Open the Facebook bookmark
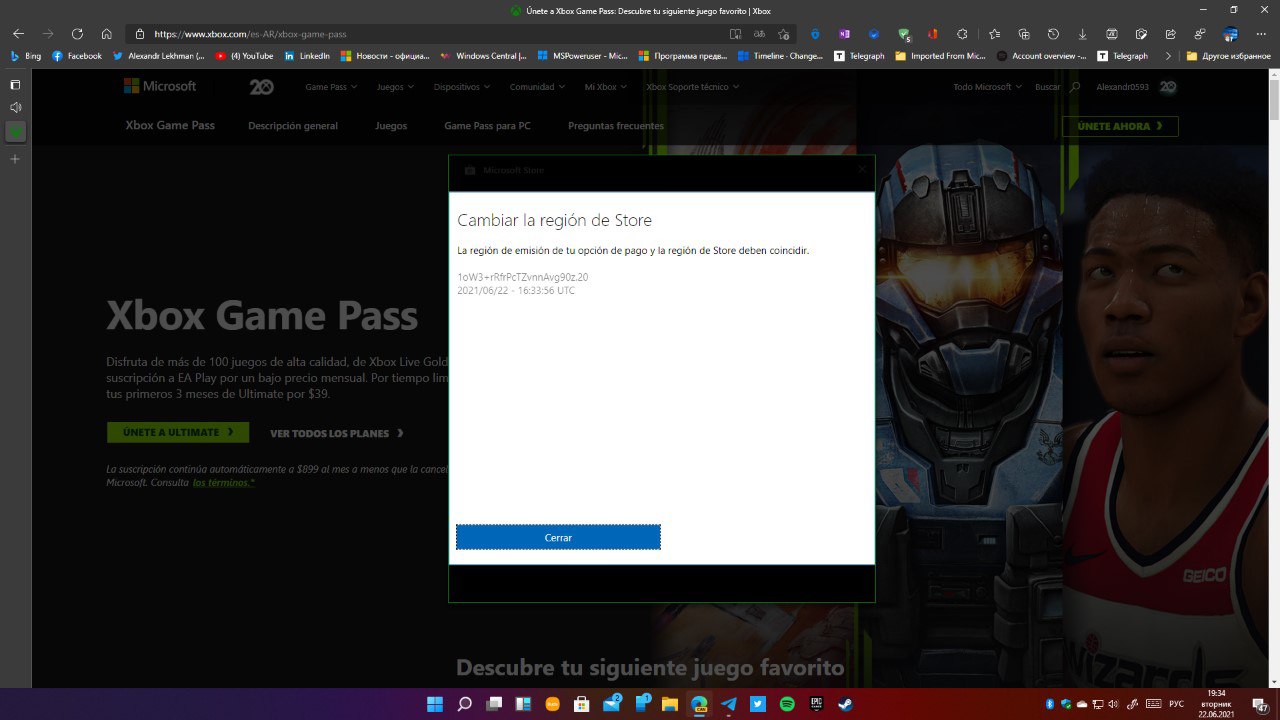This screenshot has height=720, width=1280. [77, 56]
